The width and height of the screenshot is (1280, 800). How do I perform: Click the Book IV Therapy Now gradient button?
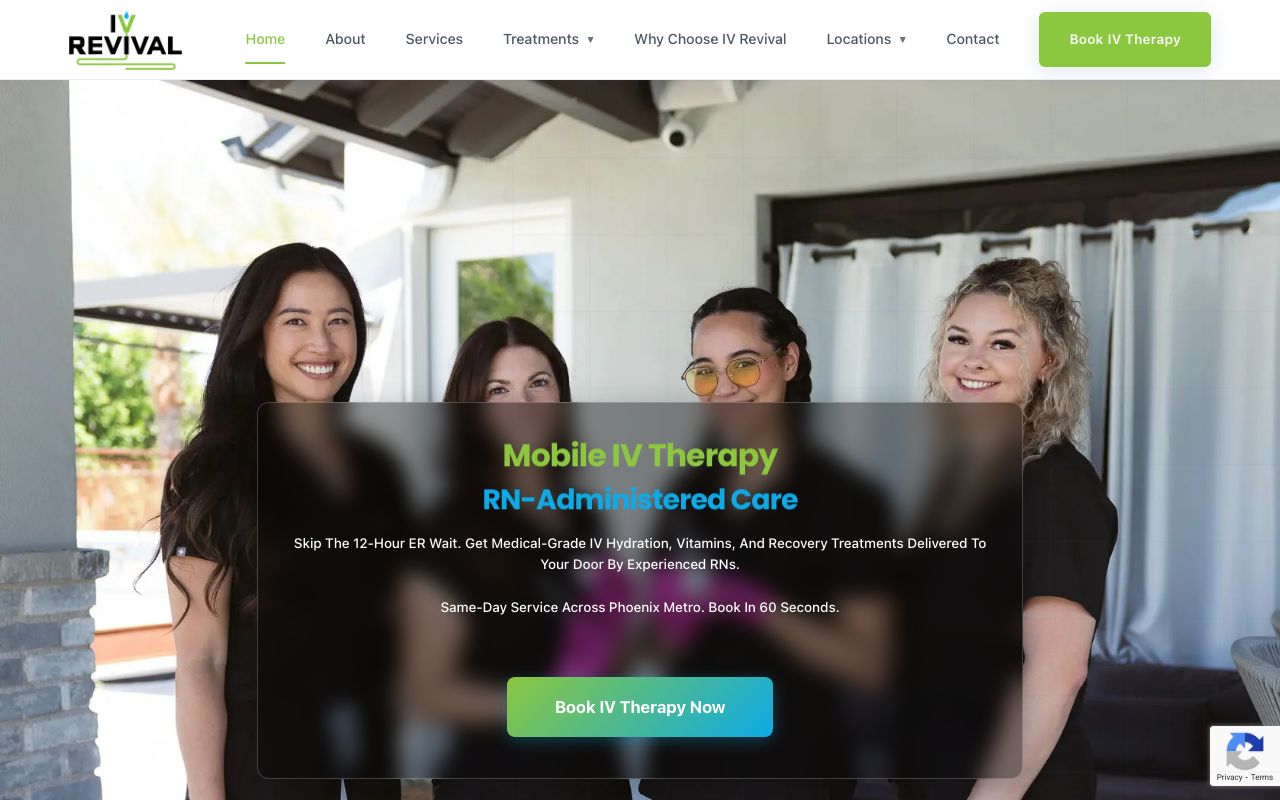click(x=640, y=707)
